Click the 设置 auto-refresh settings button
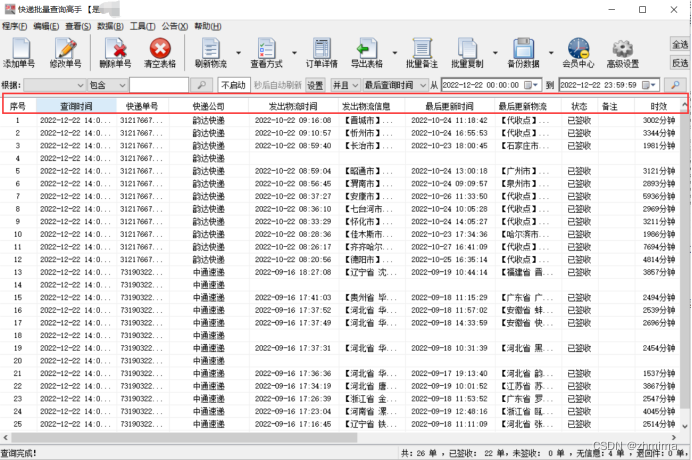Viewport: 692px width, 460px height. tap(315, 85)
